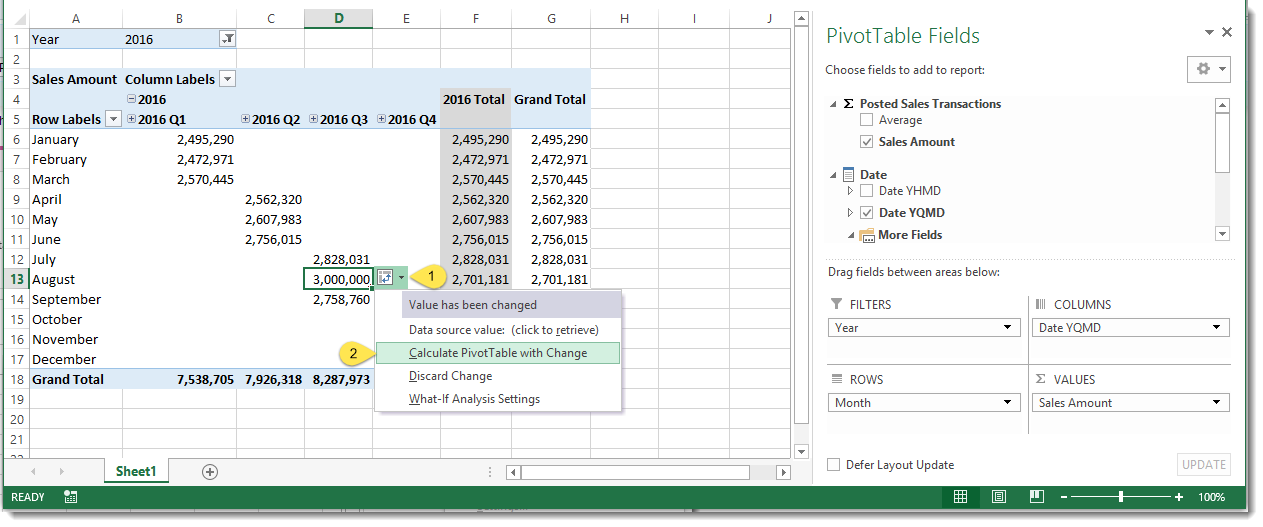Close the PivotTable Fields pane

click(1227, 32)
